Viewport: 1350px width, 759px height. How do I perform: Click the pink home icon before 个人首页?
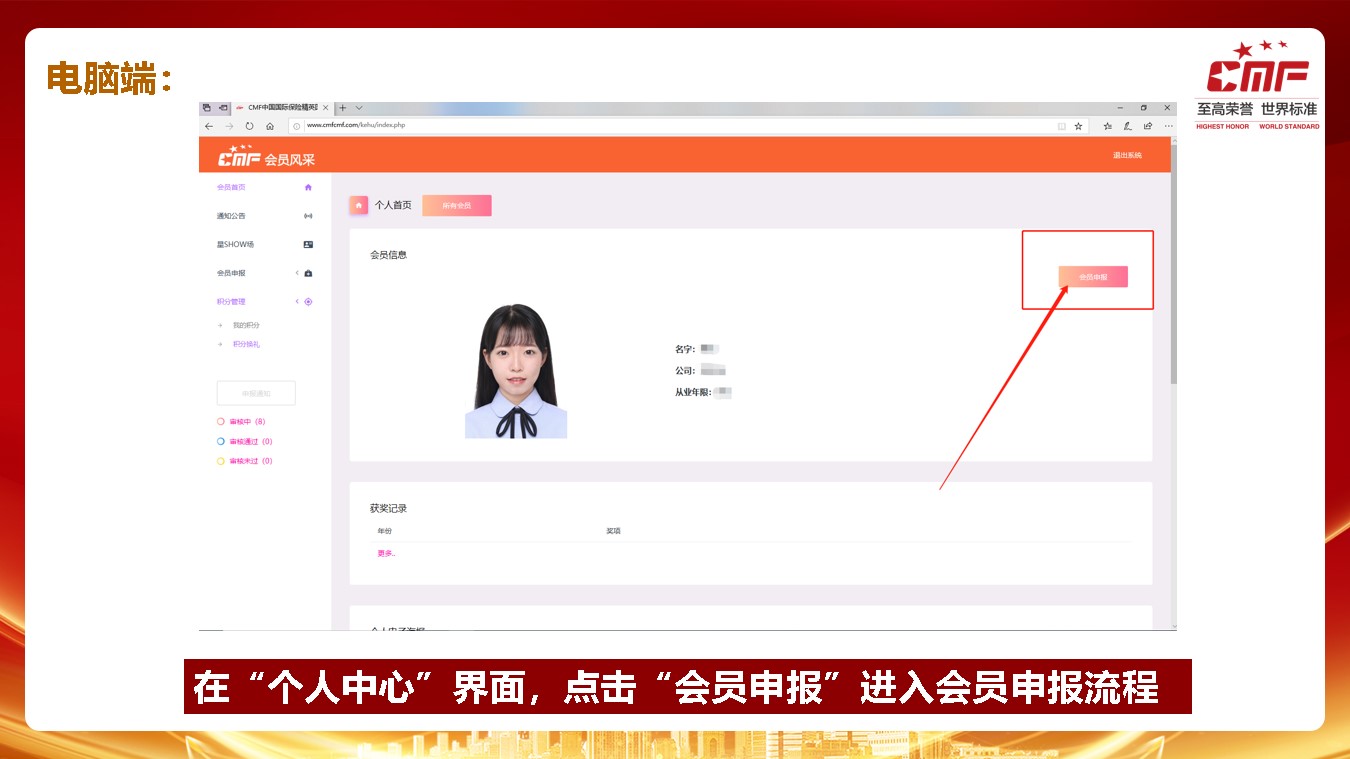tap(359, 204)
